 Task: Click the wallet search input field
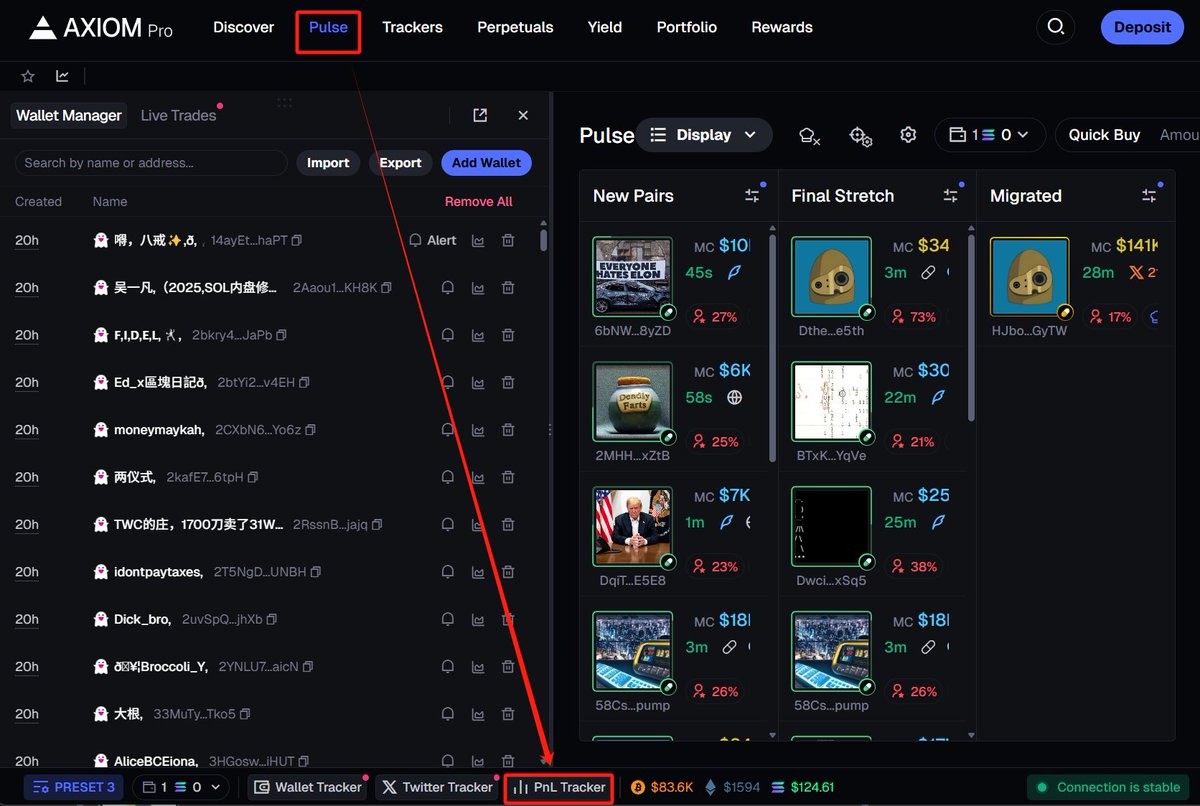click(150, 163)
